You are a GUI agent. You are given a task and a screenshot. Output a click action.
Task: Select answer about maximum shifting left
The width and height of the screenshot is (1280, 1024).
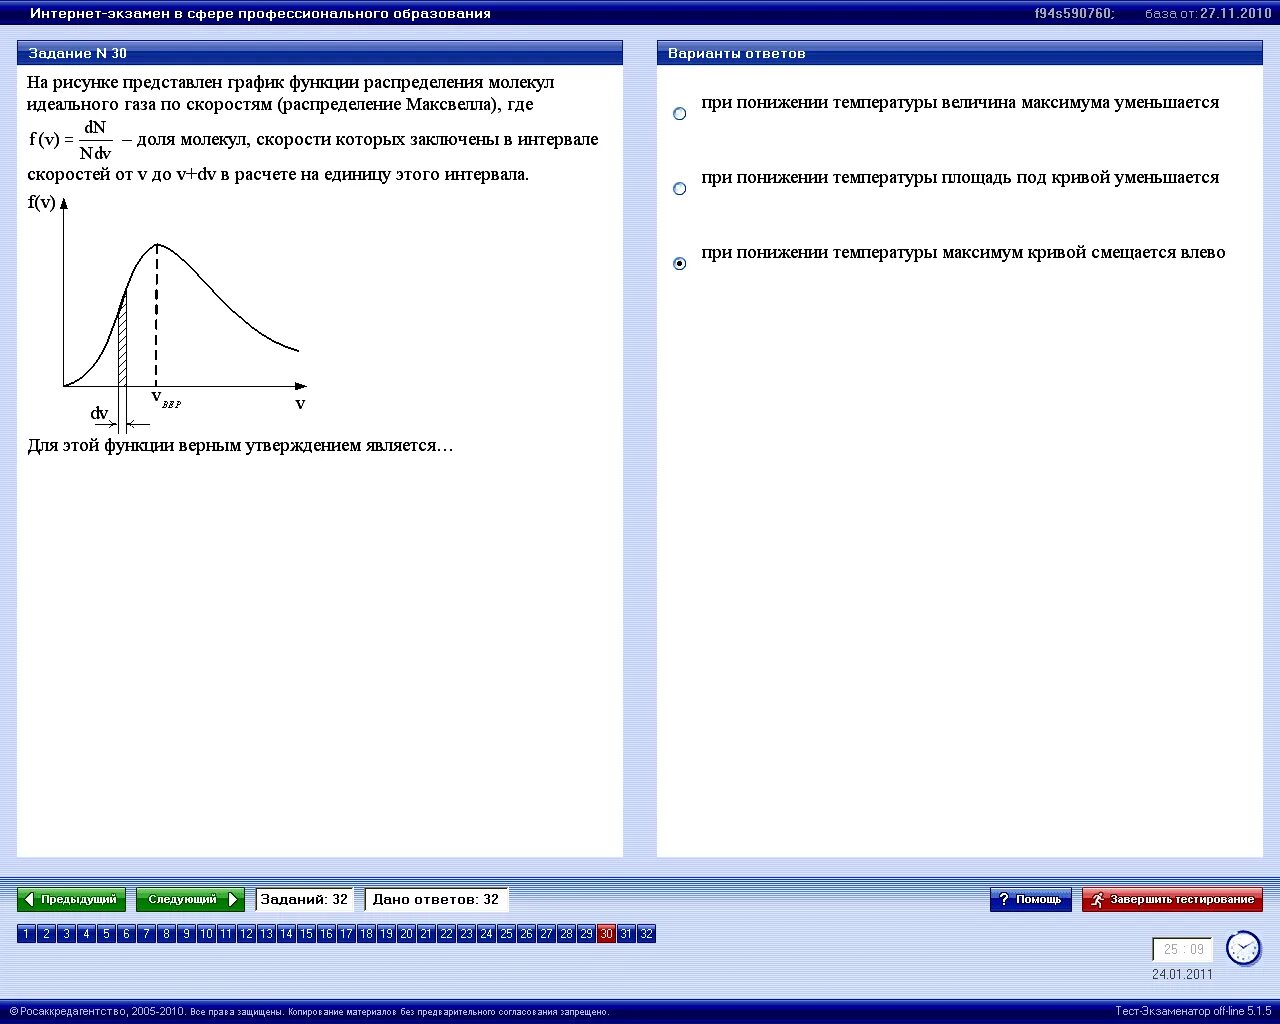click(x=680, y=263)
